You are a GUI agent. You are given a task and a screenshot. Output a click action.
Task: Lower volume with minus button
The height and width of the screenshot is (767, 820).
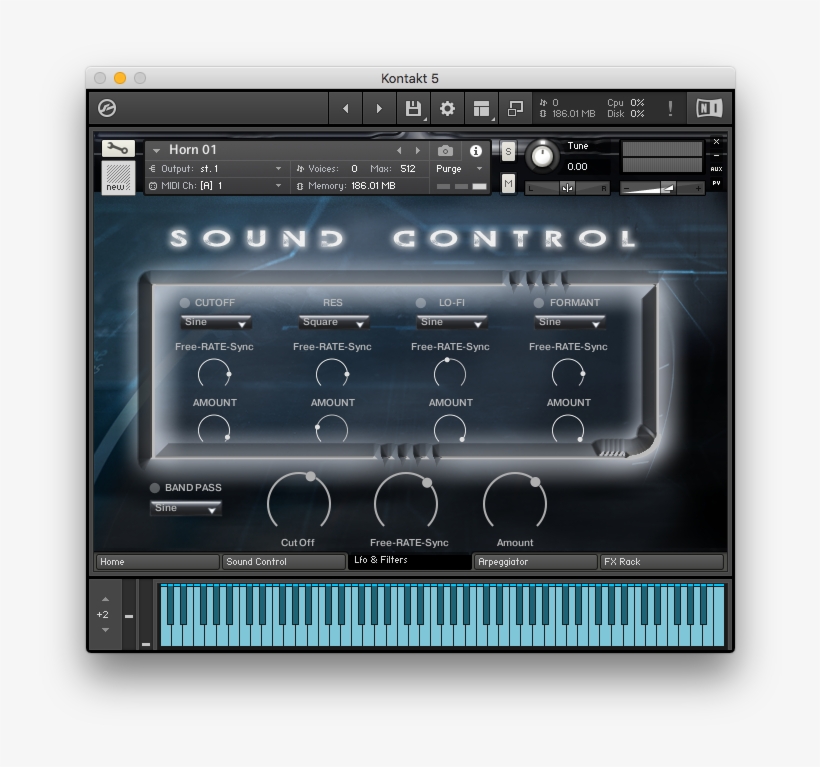[627, 188]
